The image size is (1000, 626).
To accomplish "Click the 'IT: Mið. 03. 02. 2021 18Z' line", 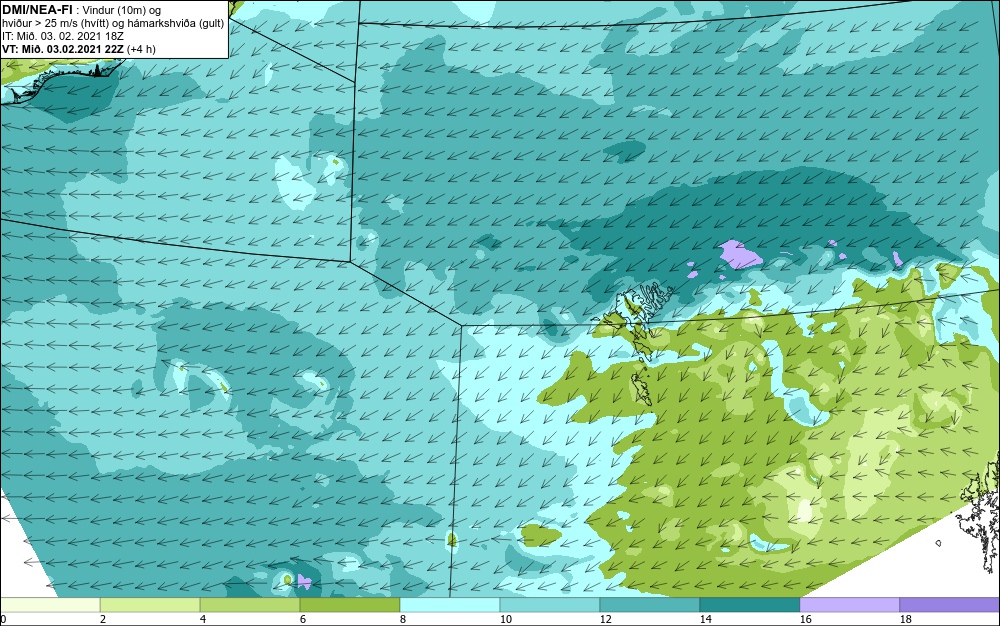I will click(63, 36).
